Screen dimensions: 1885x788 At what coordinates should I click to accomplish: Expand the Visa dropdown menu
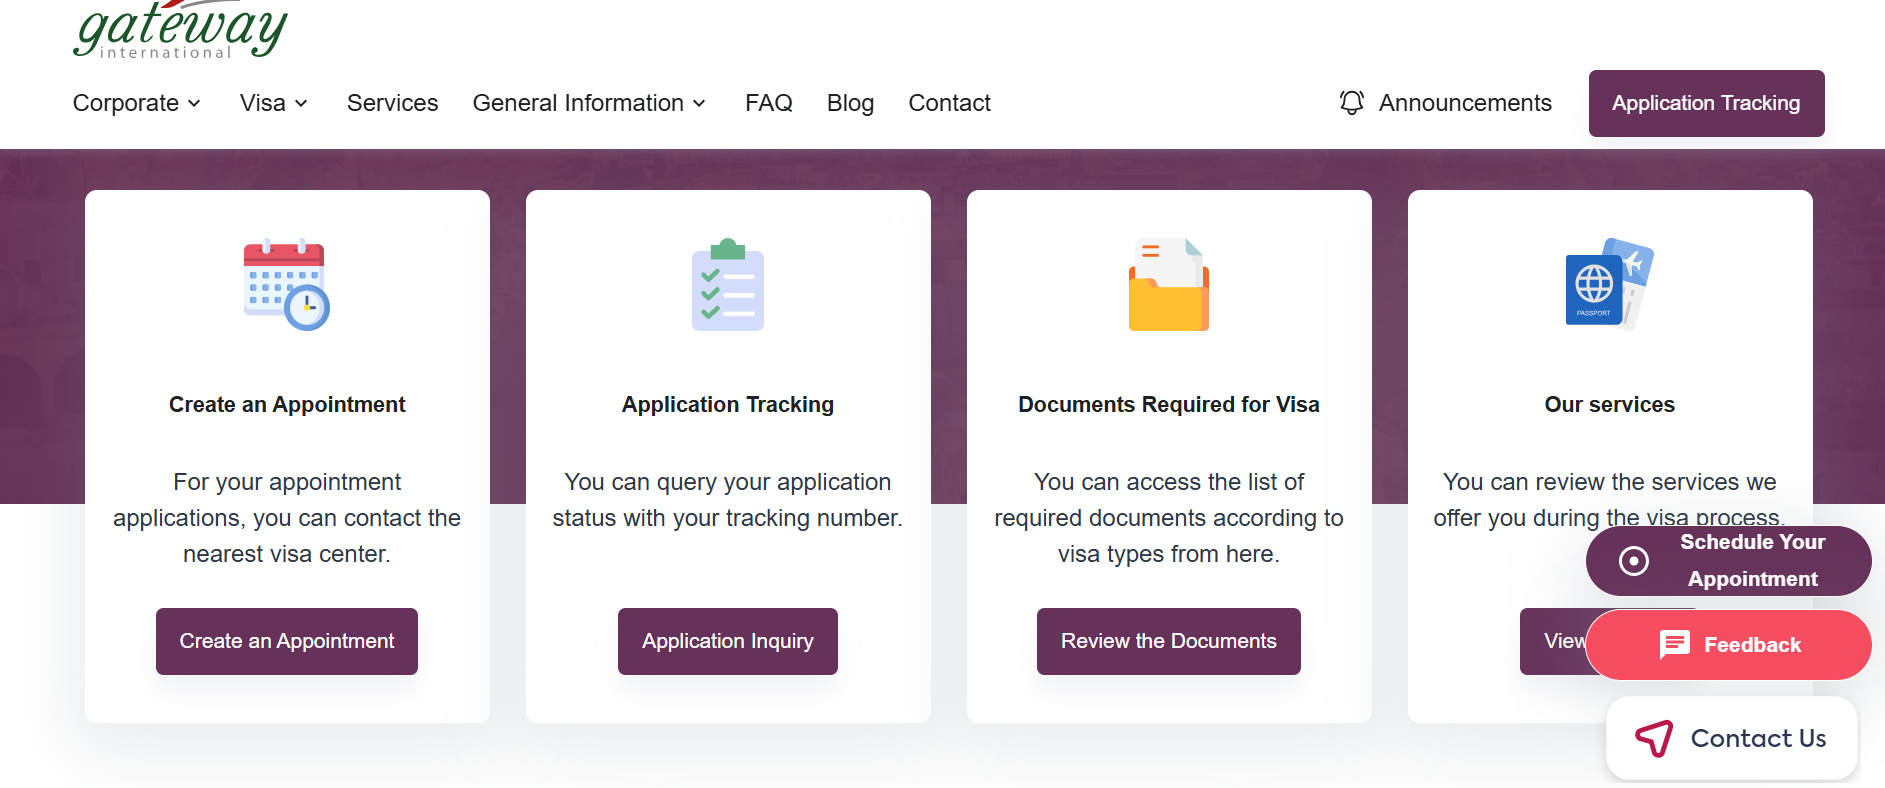click(273, 103)
